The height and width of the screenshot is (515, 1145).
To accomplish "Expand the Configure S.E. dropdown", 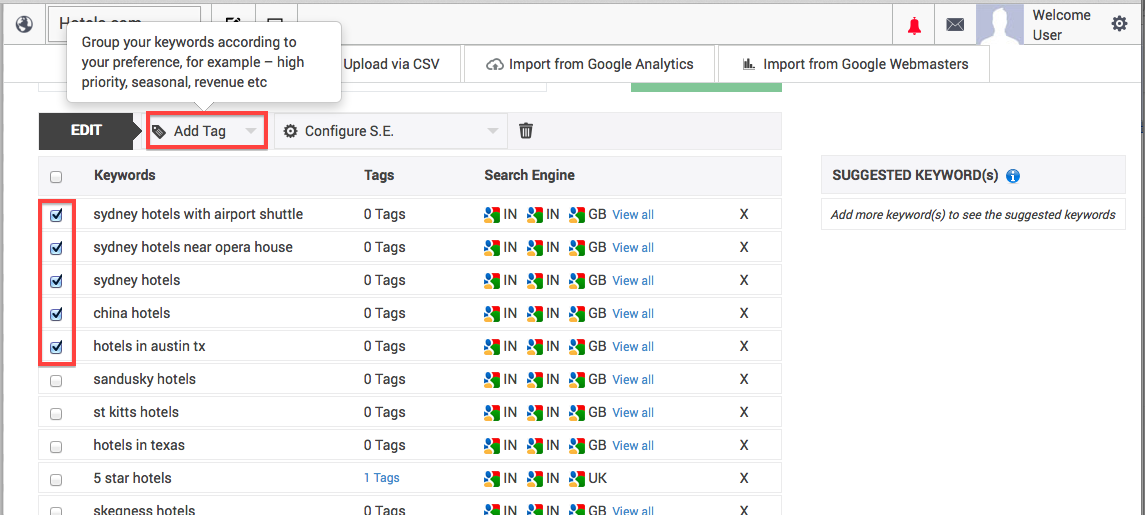I will (x=390, y=131).
